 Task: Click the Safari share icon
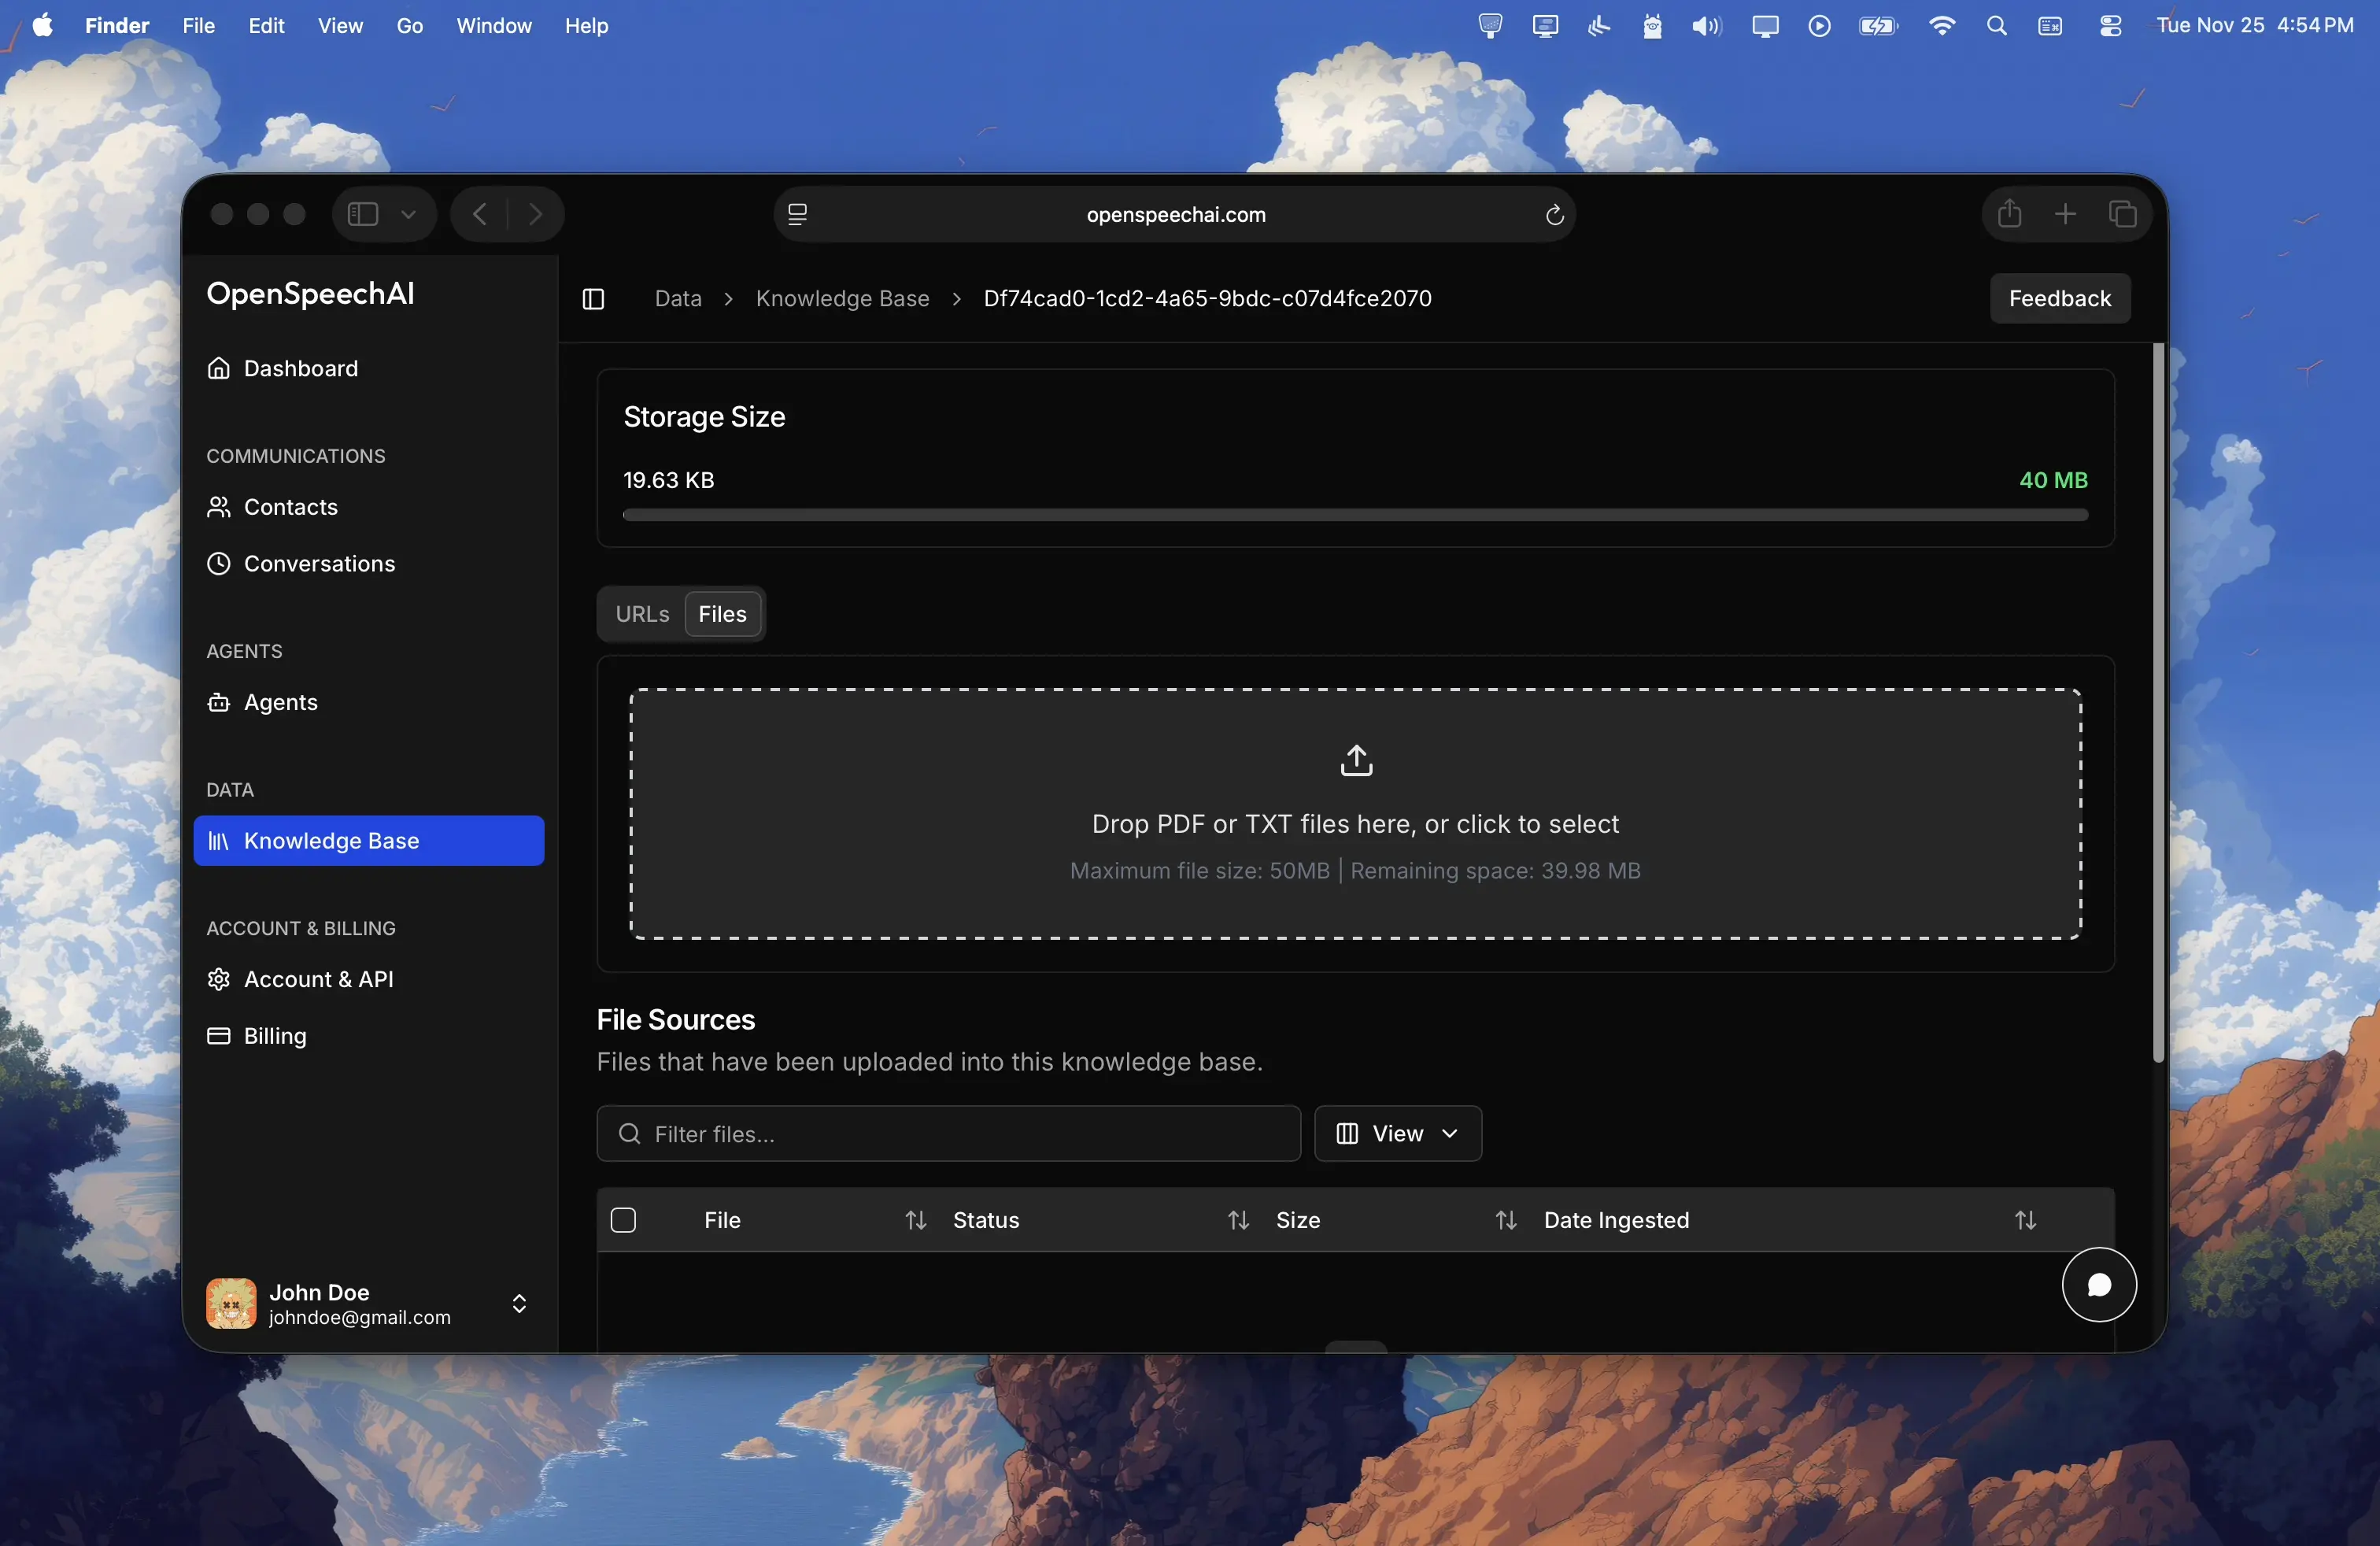[2009, 214]
